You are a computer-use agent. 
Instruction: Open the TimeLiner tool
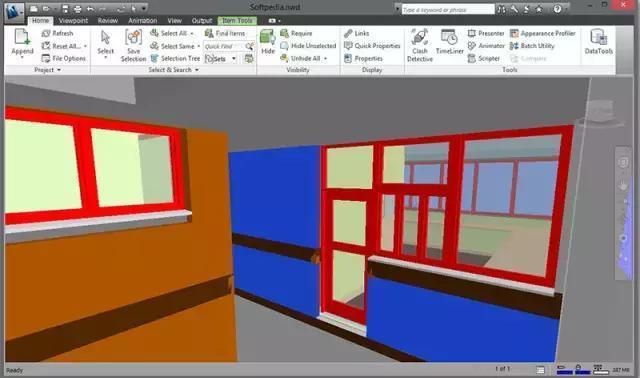coord(449,42)
